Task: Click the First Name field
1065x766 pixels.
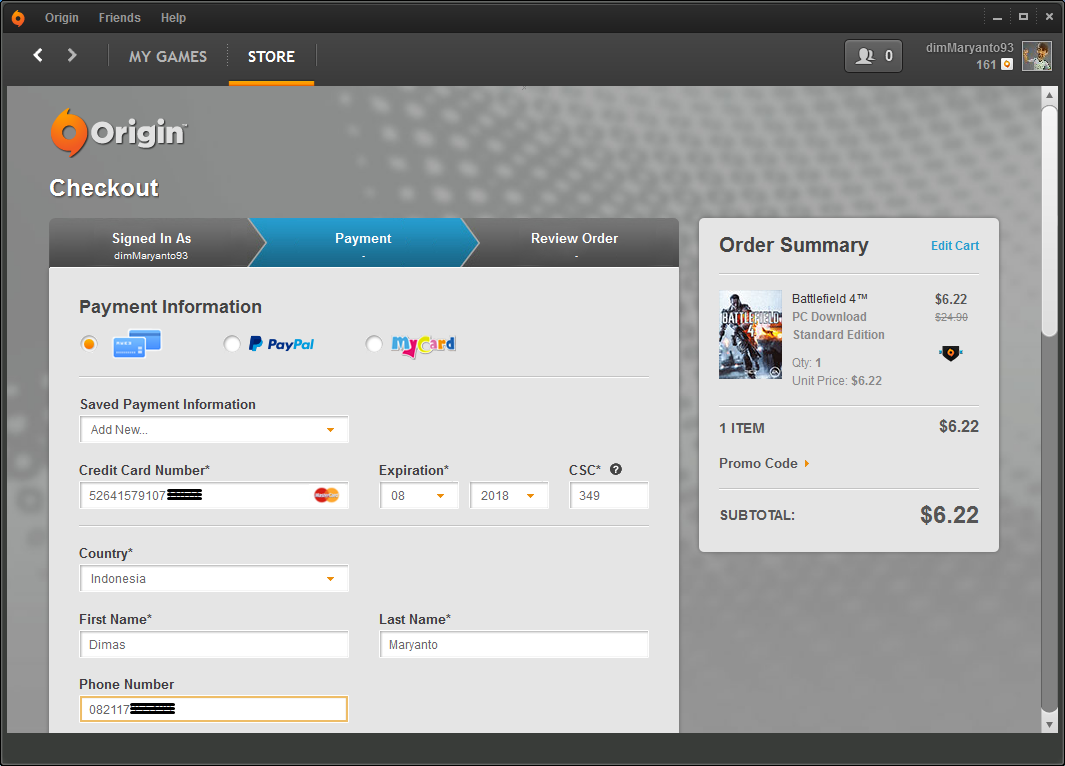Action: tap(214, 644)
